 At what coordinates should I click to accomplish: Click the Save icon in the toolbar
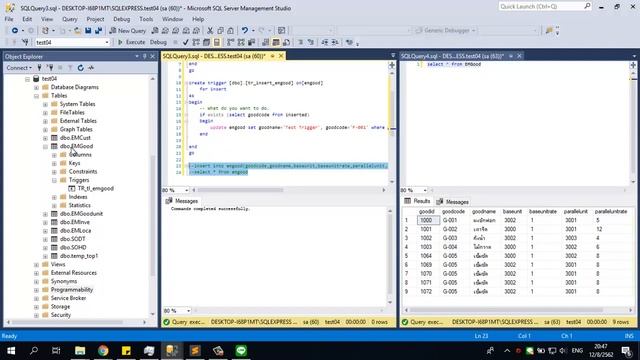pyautogui.click(x=88, y=31)
